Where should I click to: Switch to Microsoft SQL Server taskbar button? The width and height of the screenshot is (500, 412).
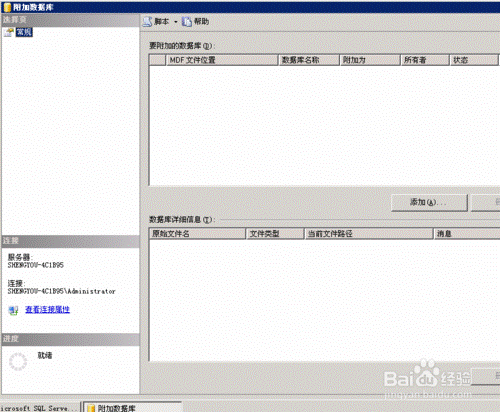(39, 408)
